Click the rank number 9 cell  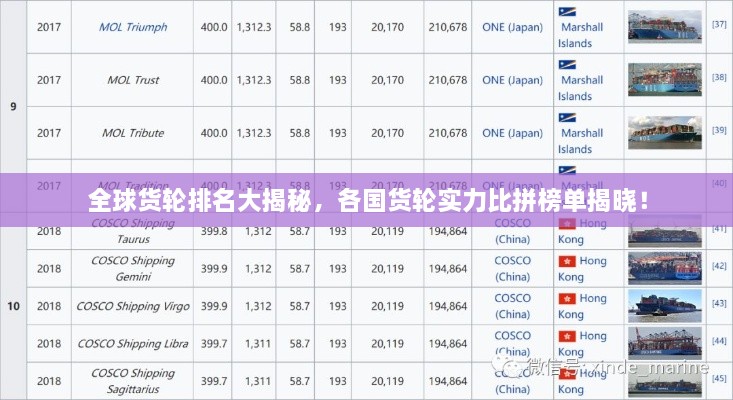coord(13,106)
